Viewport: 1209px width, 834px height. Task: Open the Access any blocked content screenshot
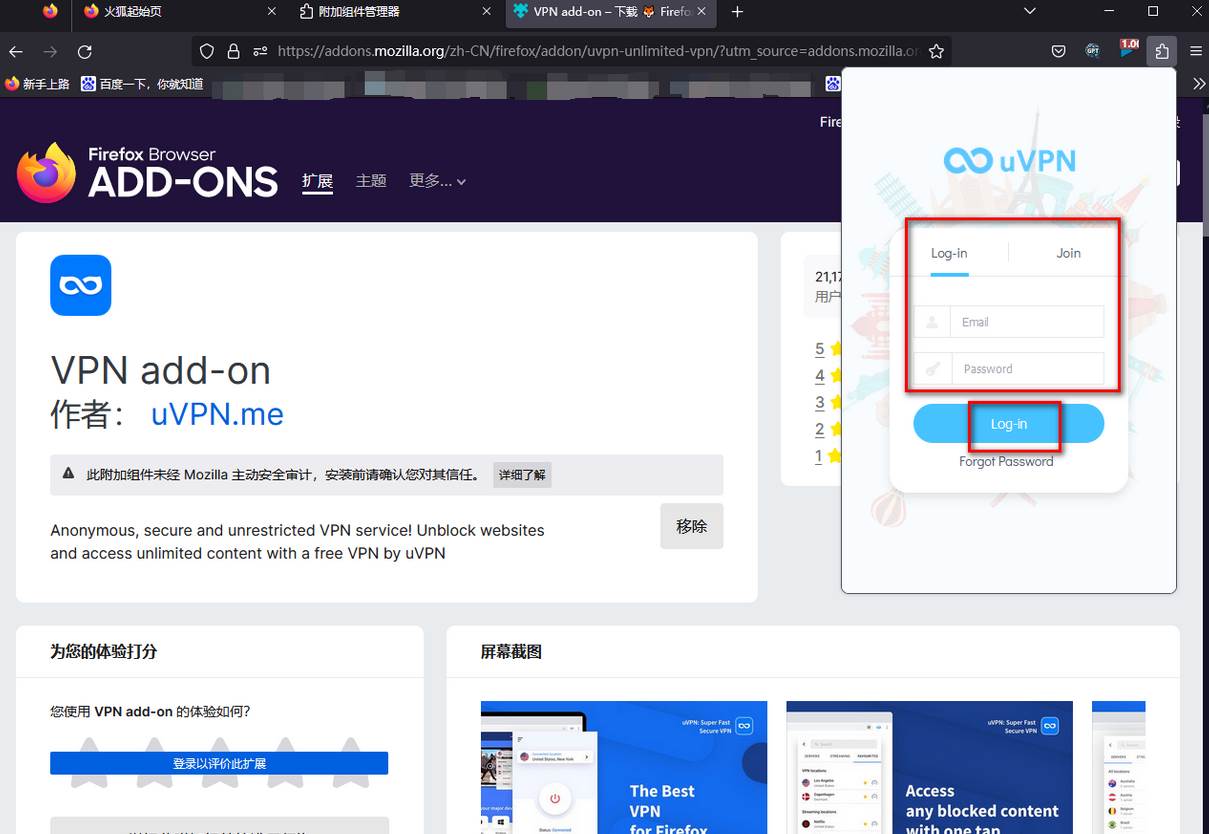coord(929,767)
